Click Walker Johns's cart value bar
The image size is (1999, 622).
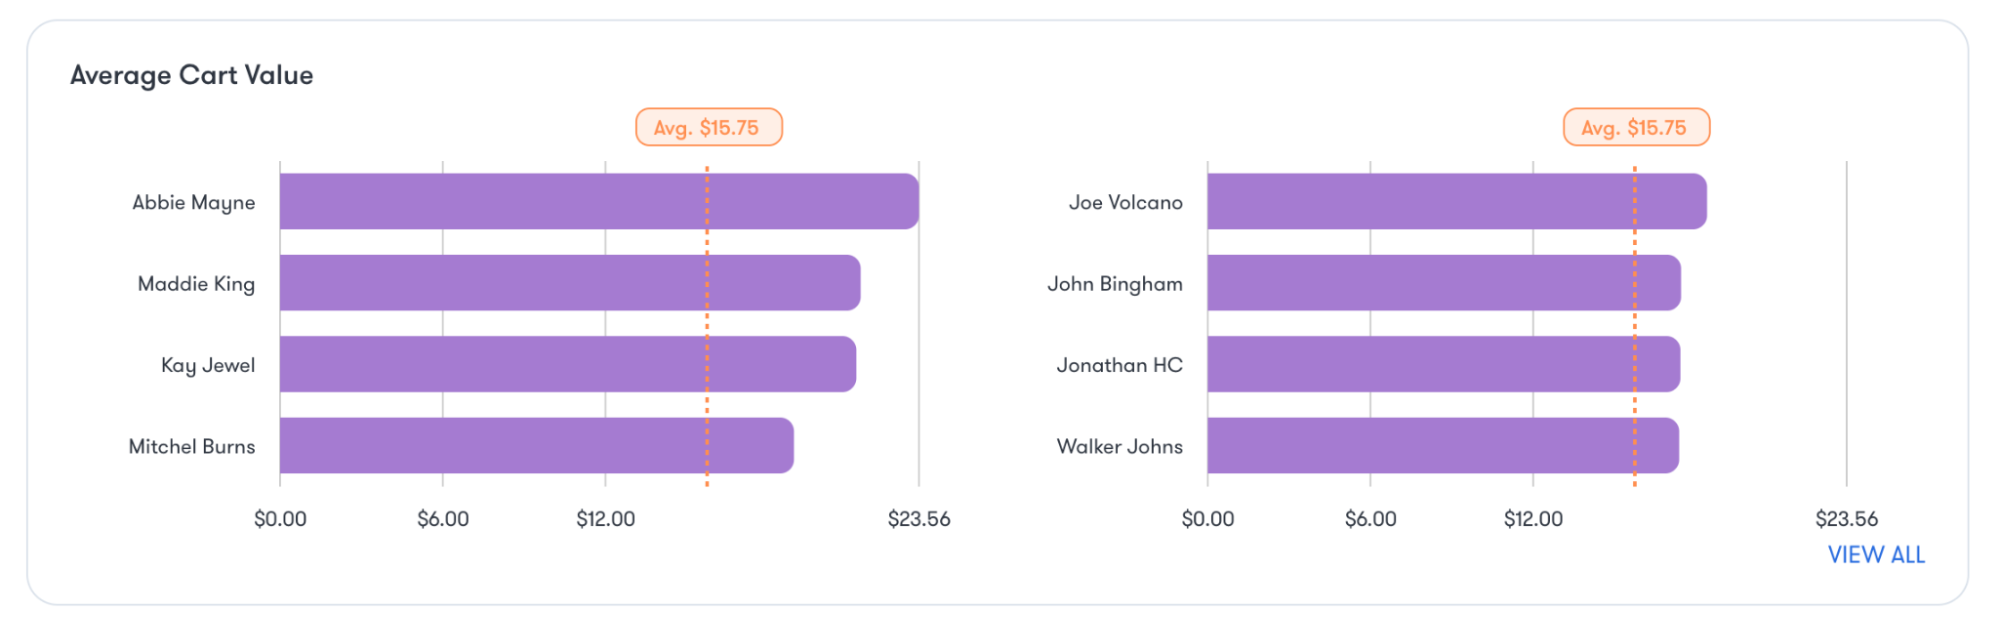tap(1442, 446)
